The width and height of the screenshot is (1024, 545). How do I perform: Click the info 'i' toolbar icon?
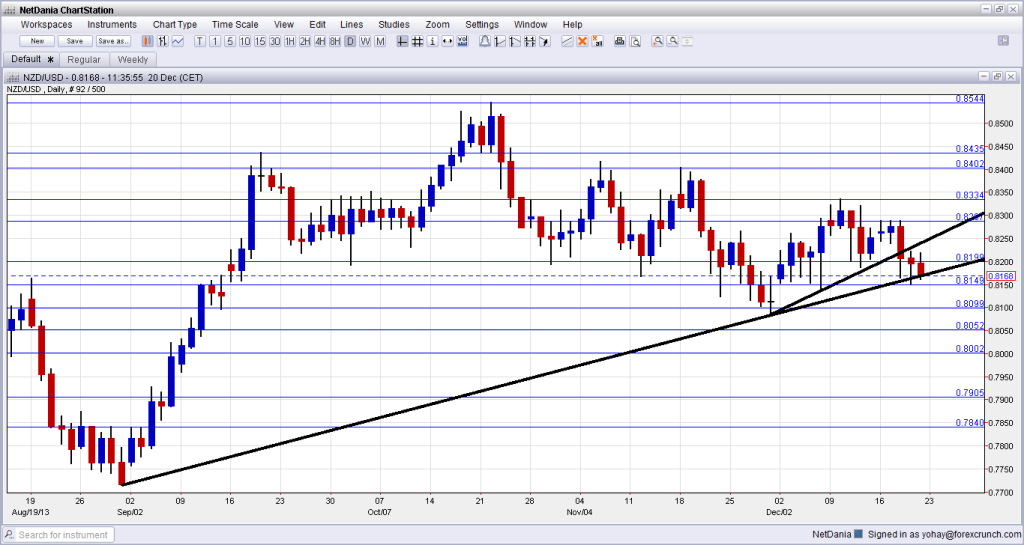432,41
